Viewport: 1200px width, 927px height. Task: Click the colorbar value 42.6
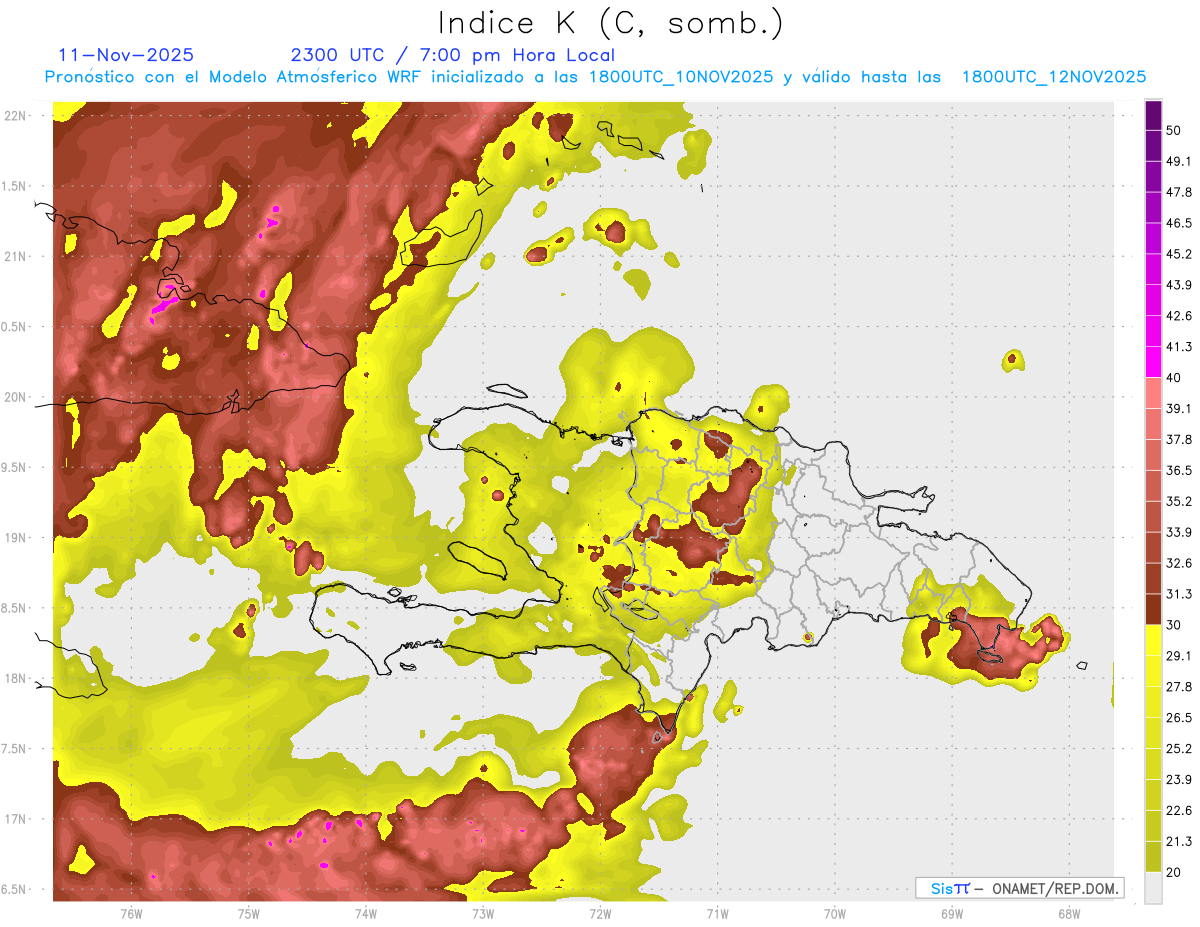click(x=1179, y=316)
